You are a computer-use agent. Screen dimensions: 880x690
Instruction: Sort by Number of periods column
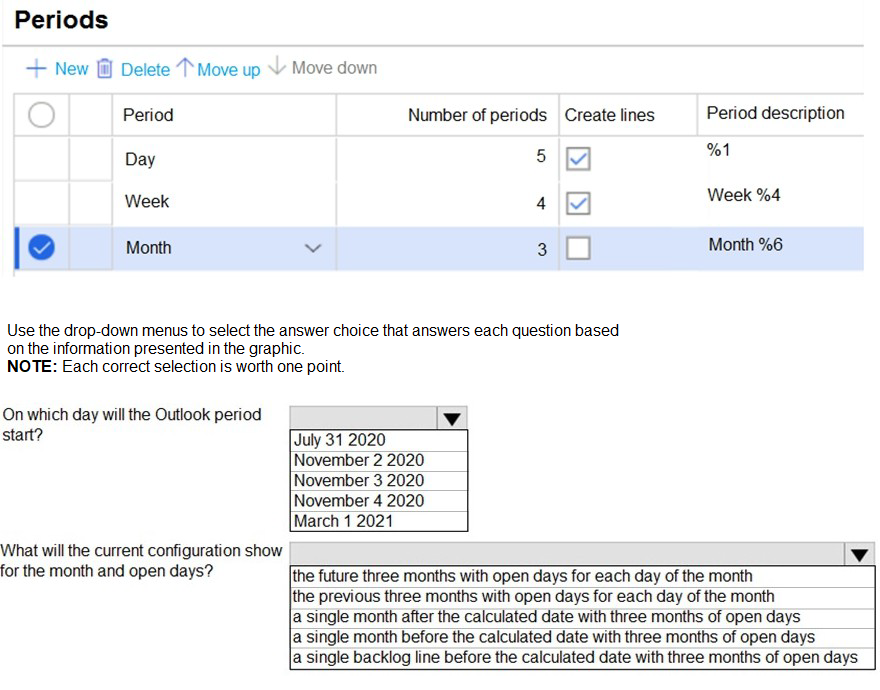[477, 115]
